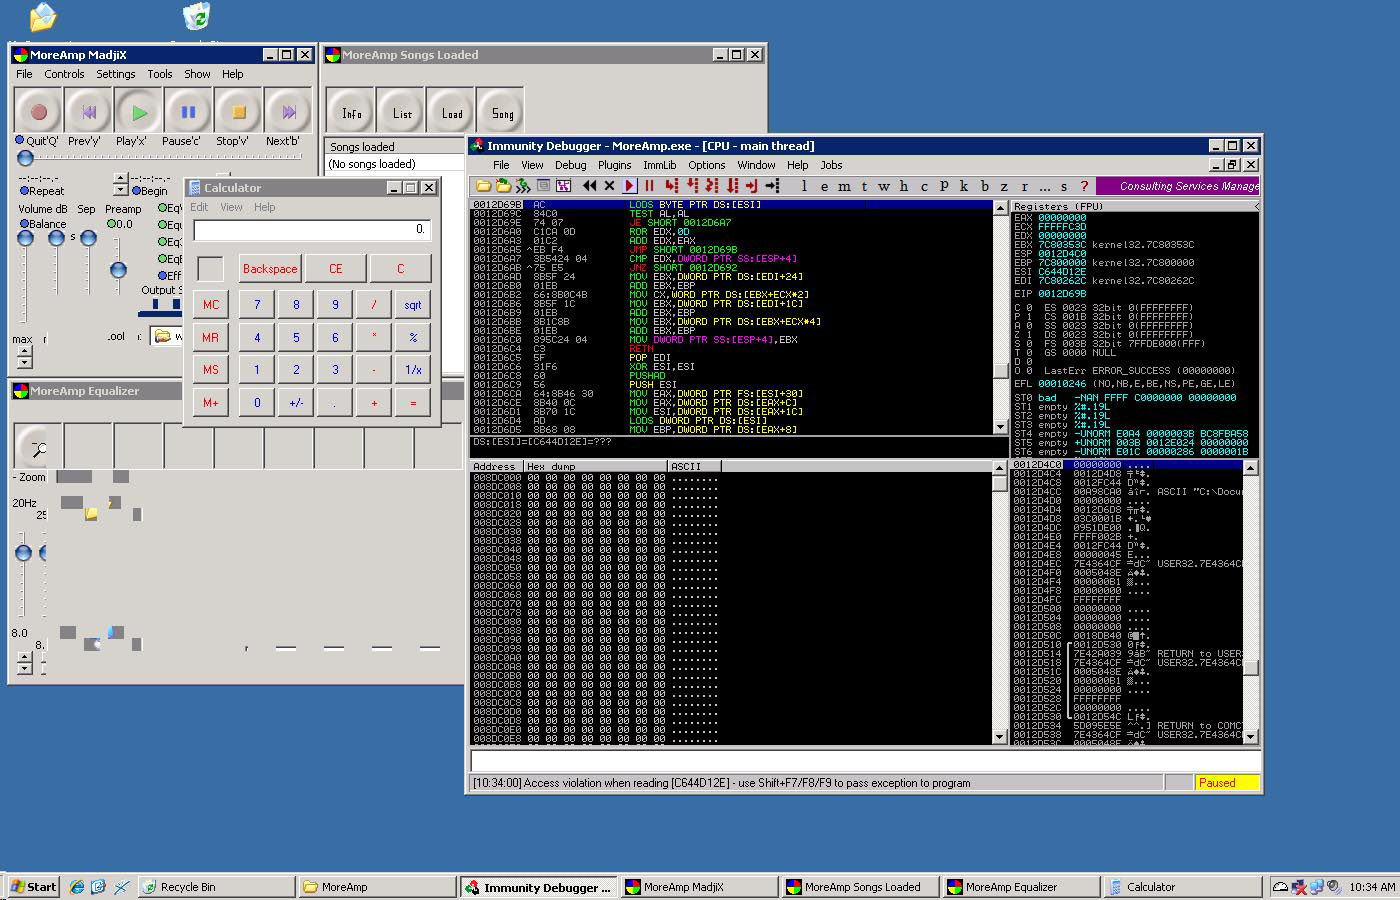Image resolution: width=1400 pixels, height=900 pixels.
Task: Open Memory map with 'm' toolbar button
Action: coord(843,186)
